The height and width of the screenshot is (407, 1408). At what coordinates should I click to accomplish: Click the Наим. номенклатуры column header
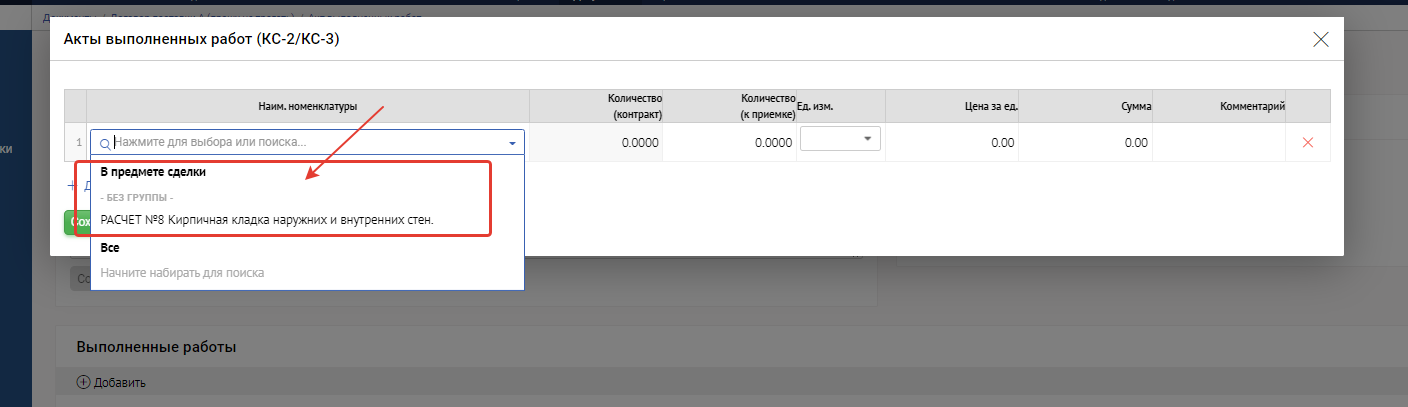307,106
